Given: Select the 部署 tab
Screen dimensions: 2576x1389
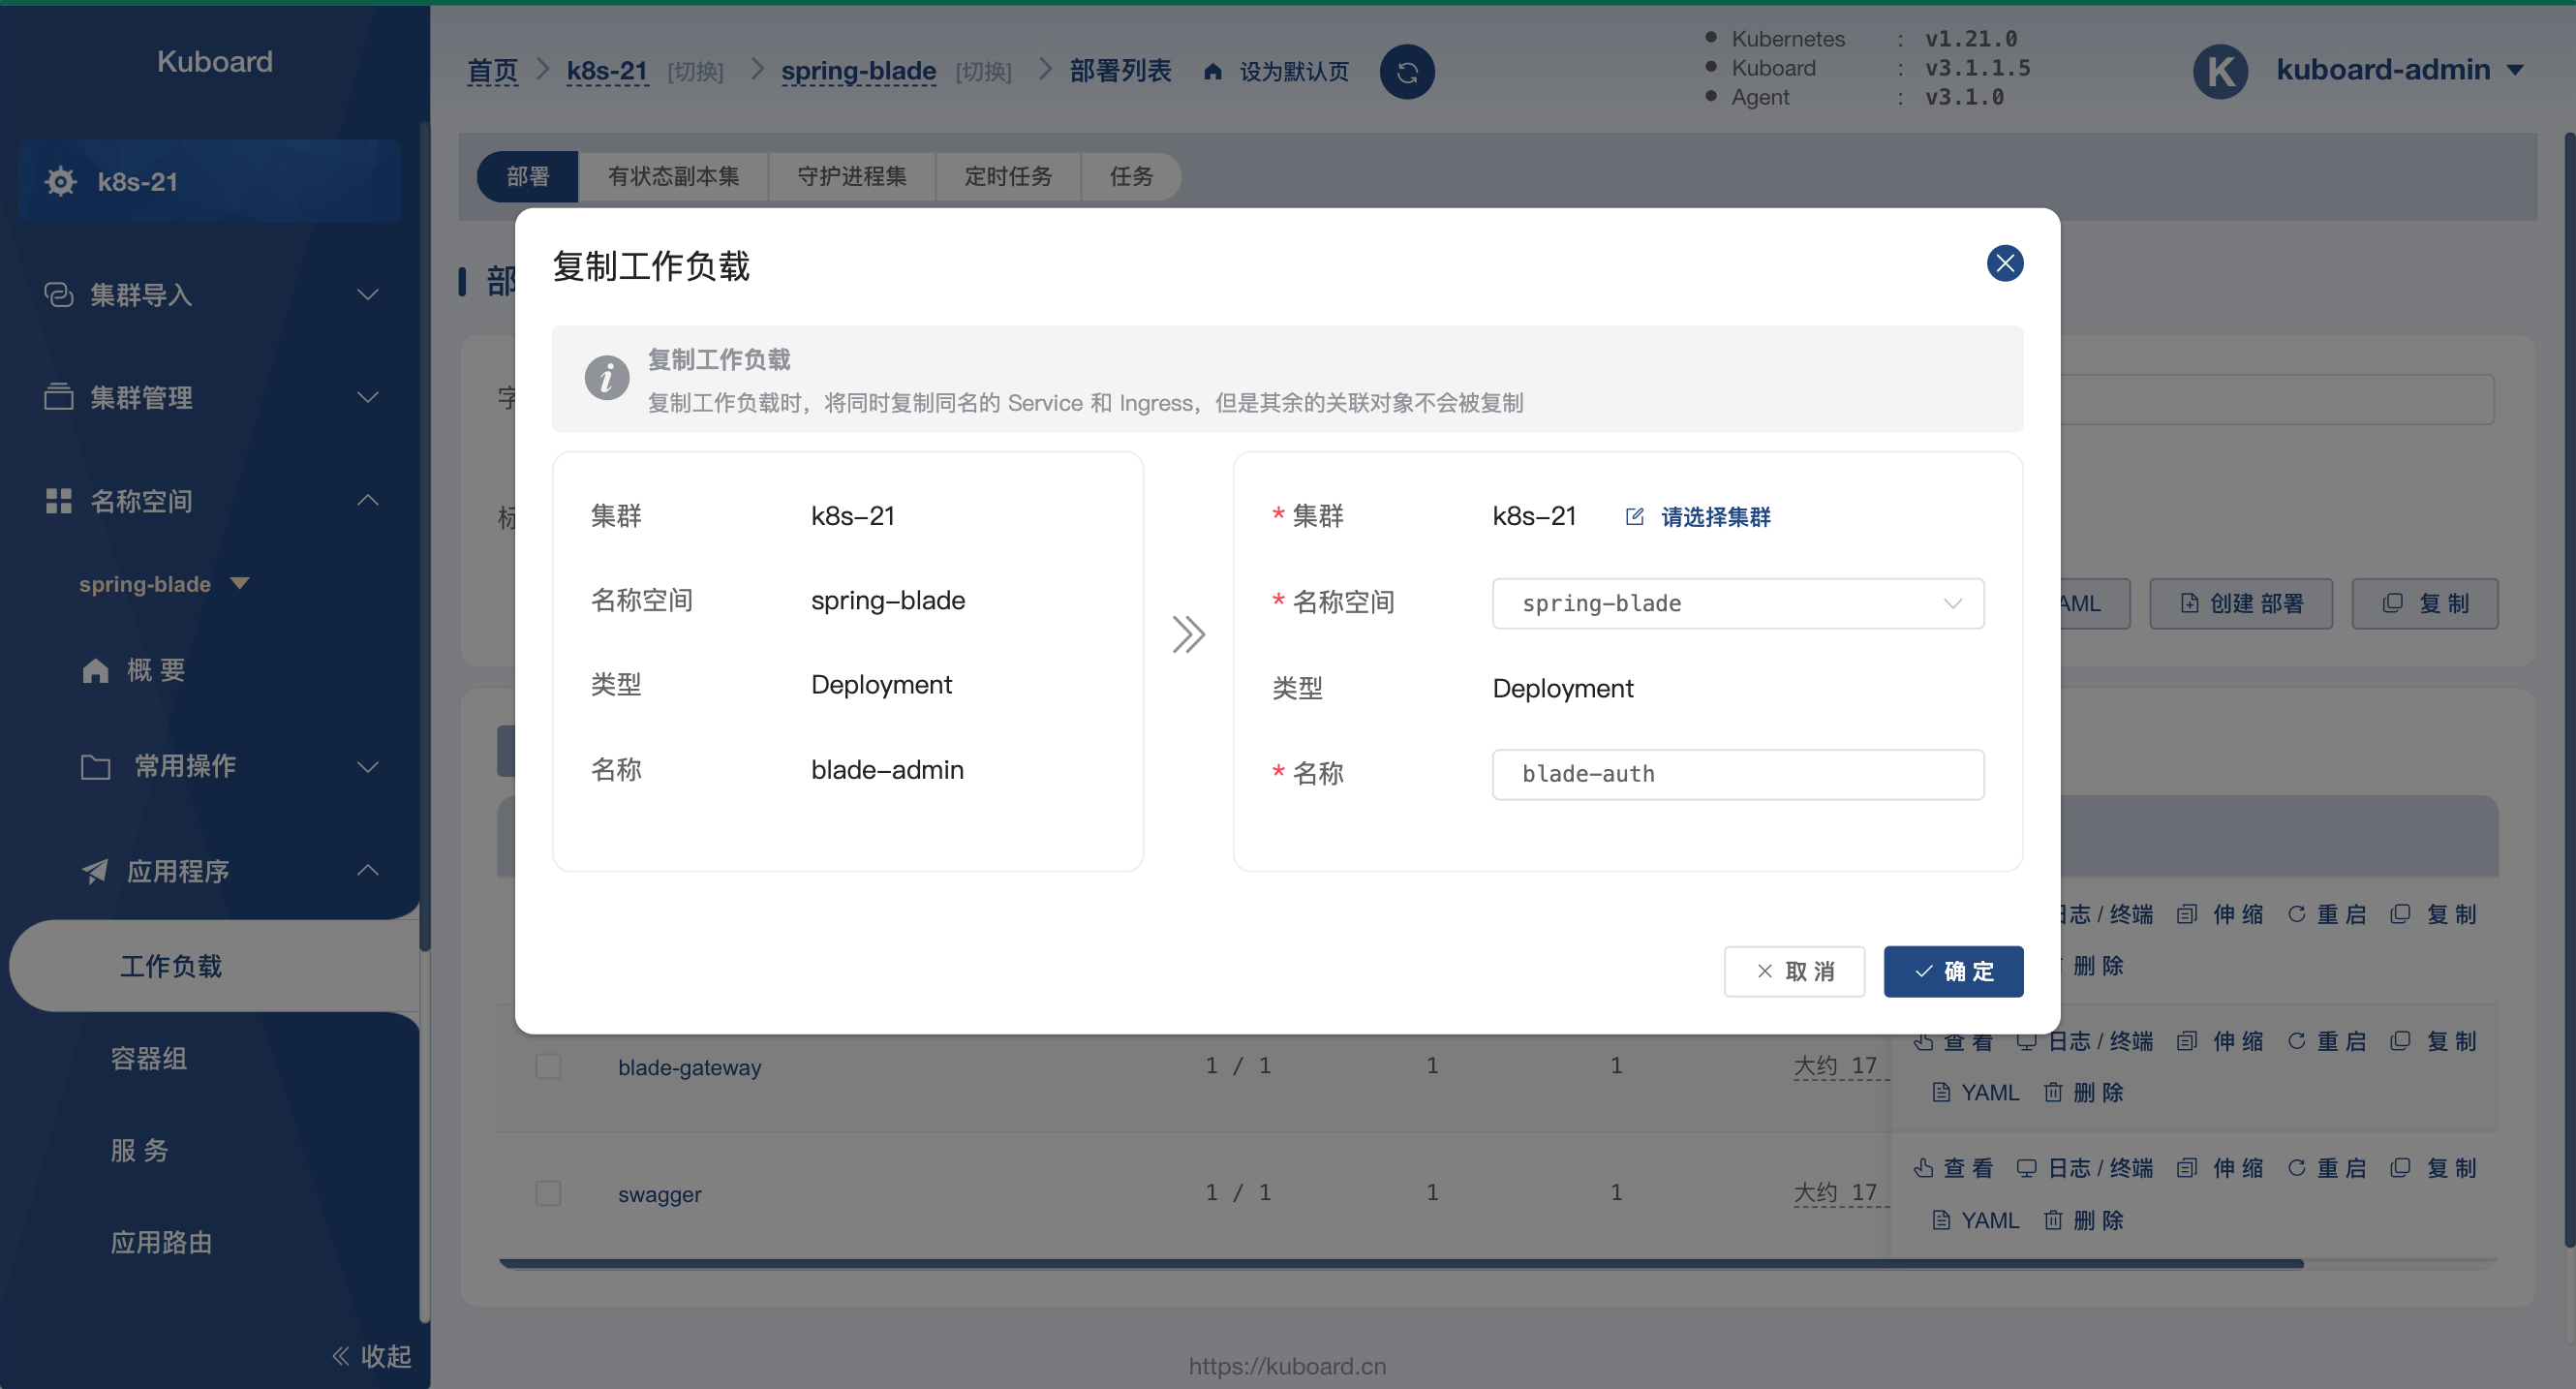Looking at the screenshot, I should click(528, 176).
